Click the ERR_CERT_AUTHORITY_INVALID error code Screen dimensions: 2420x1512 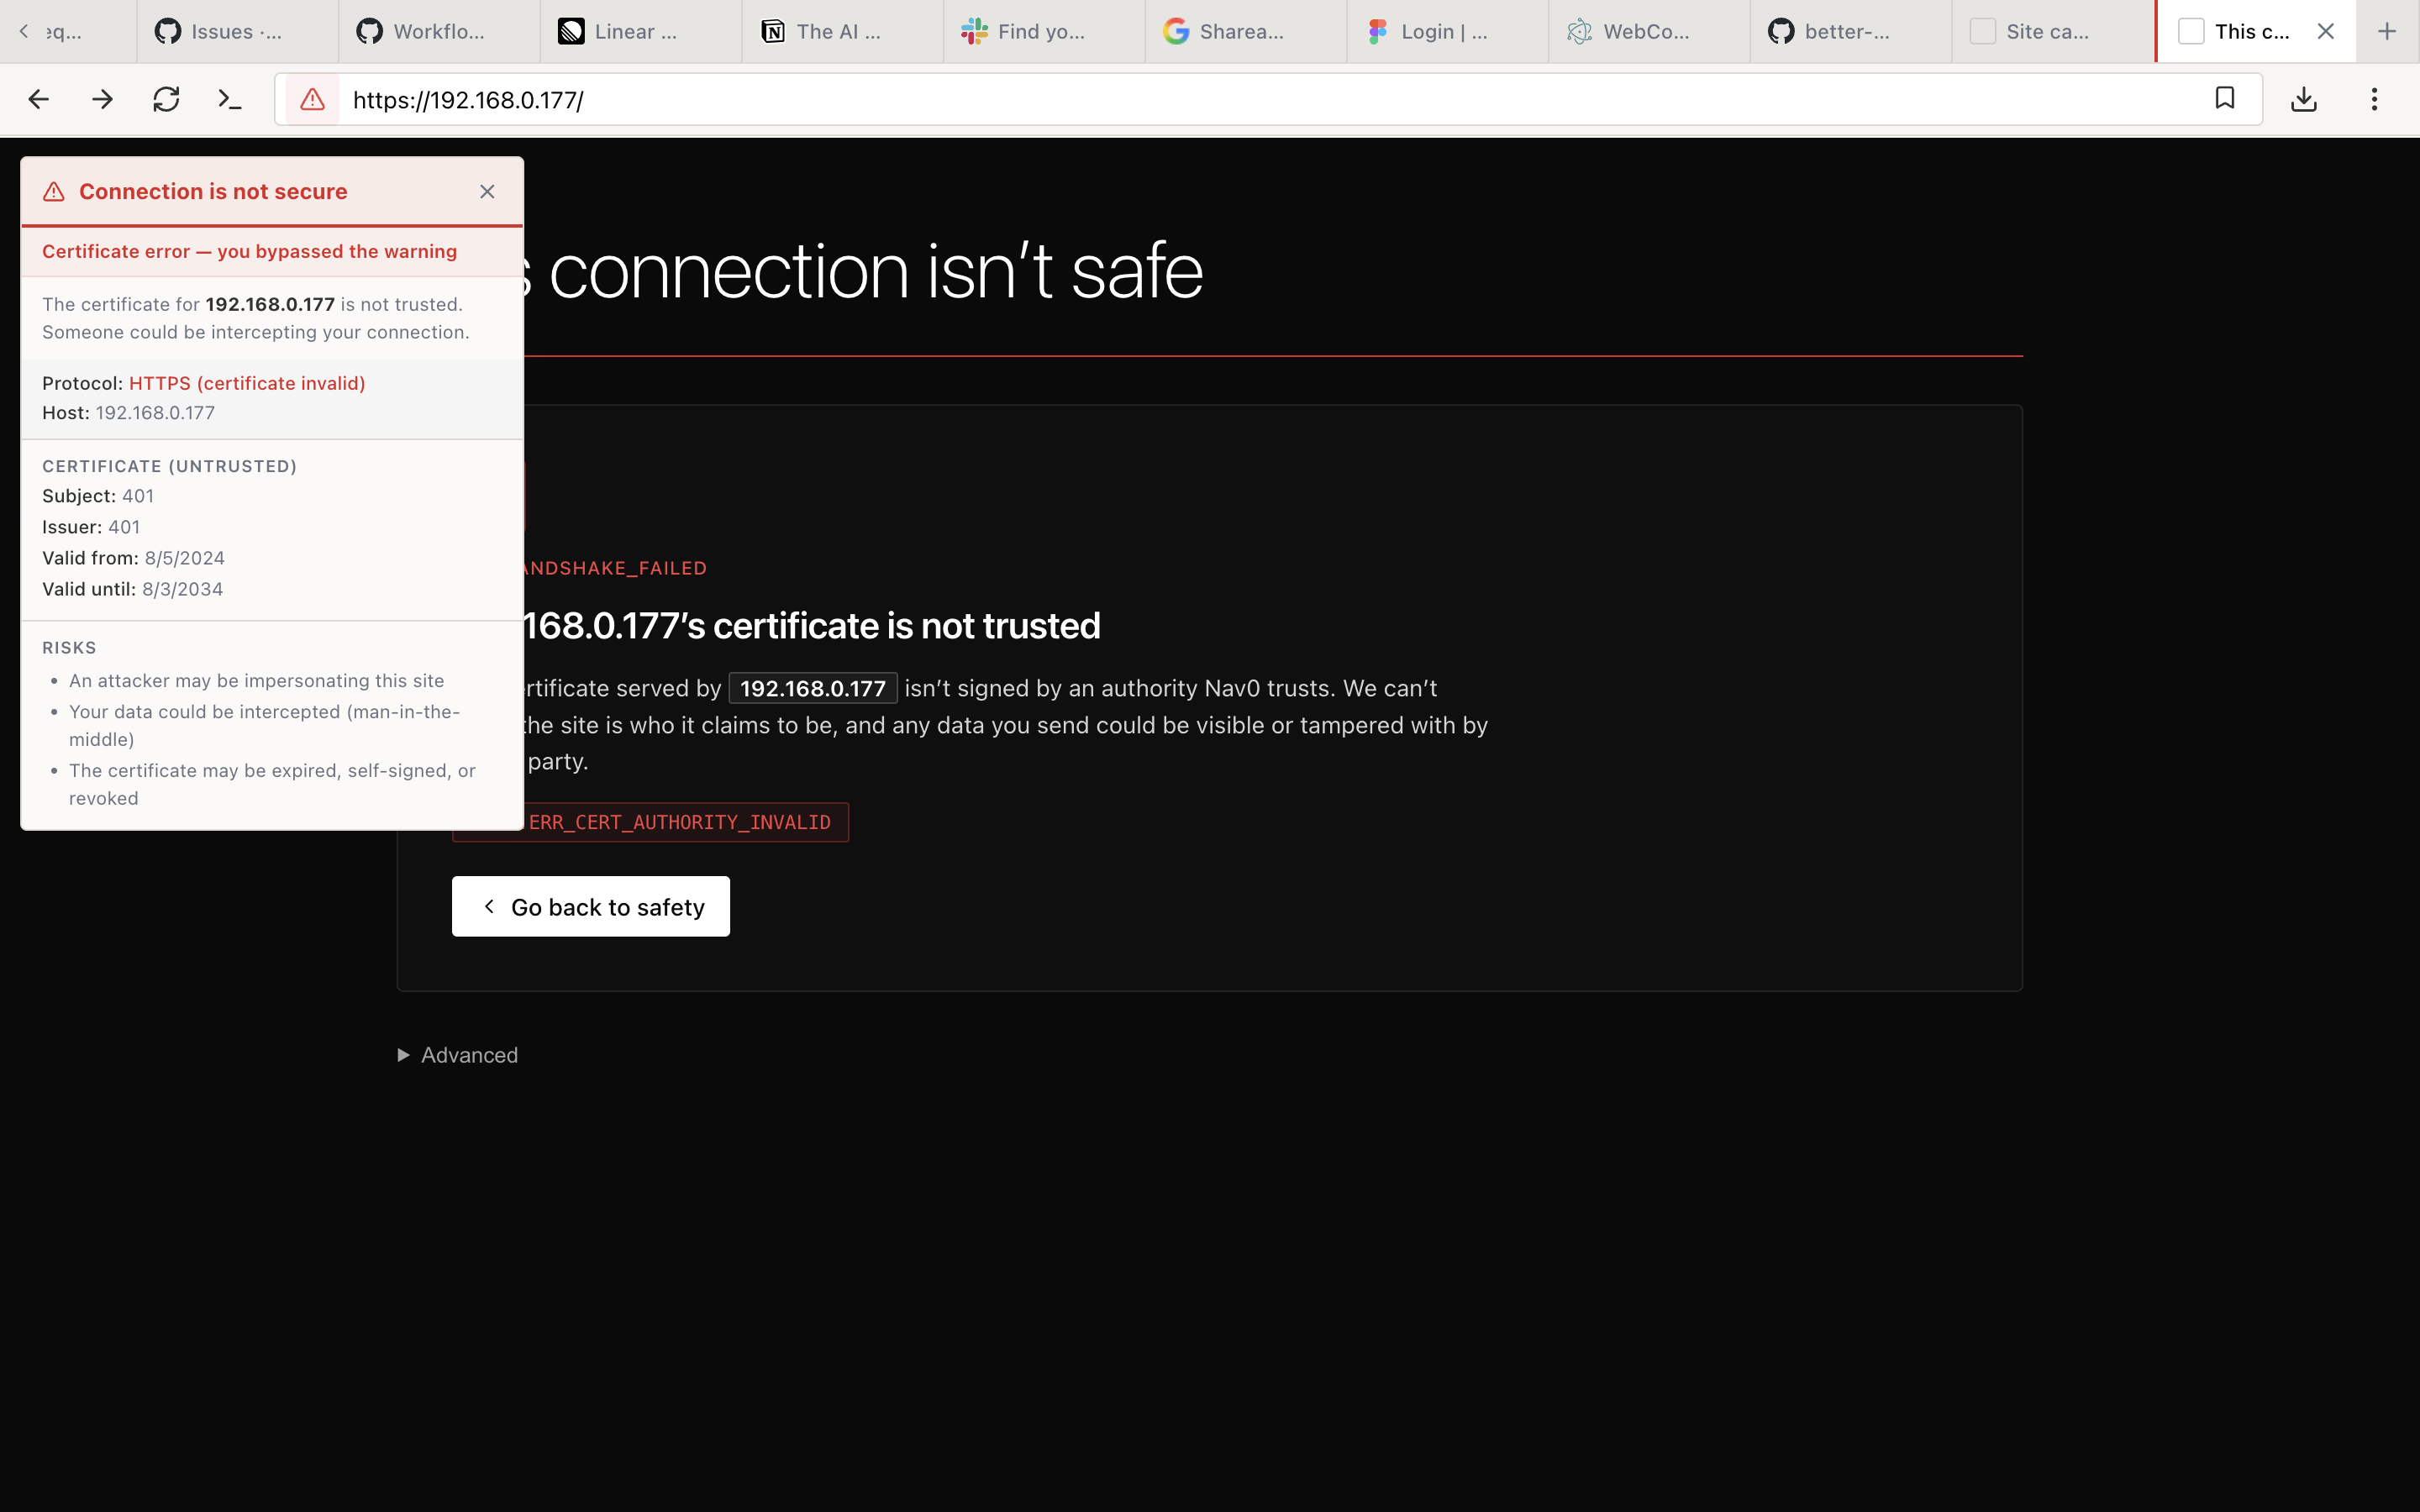coord(679,822)
